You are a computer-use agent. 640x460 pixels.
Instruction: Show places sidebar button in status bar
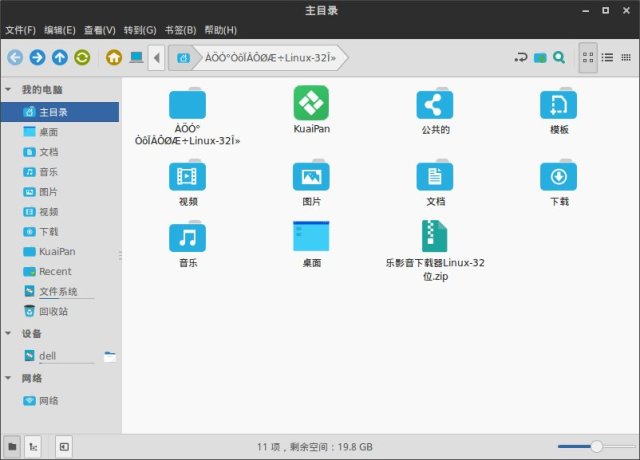[13, 447]
